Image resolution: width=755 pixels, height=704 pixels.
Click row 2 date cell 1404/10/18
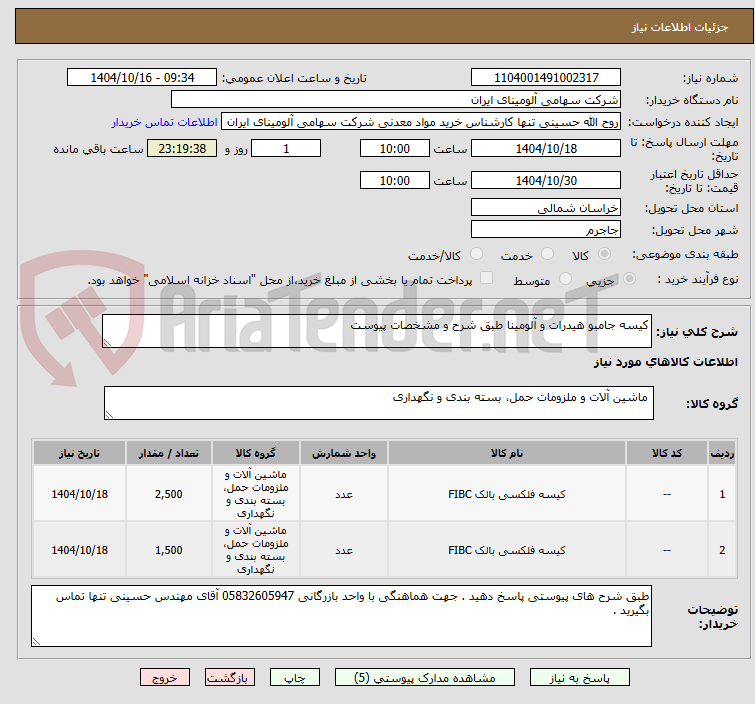(79, 550)
